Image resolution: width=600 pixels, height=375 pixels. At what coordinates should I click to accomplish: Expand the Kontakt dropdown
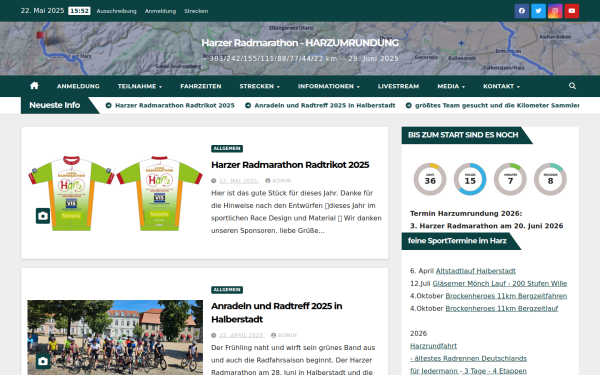point(501,86)
